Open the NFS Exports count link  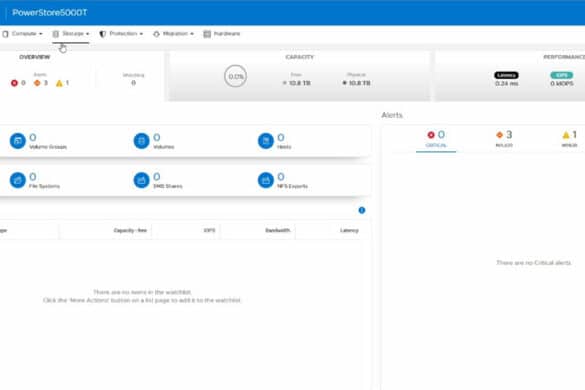coord(281,177)
